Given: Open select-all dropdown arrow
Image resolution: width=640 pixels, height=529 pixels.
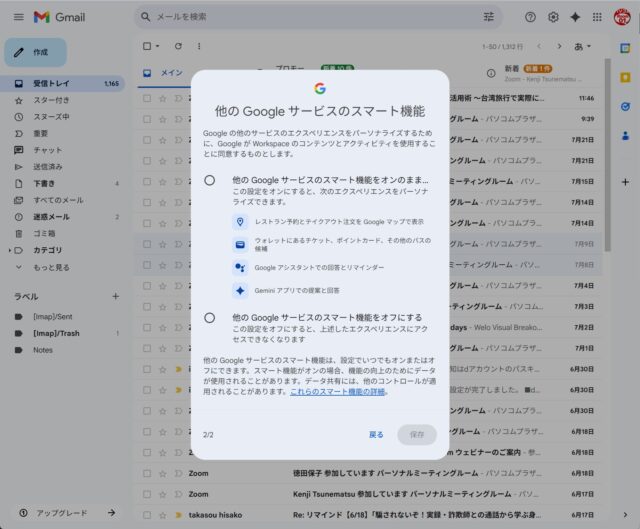Looking at the screenshot, I should coord(158,46).
